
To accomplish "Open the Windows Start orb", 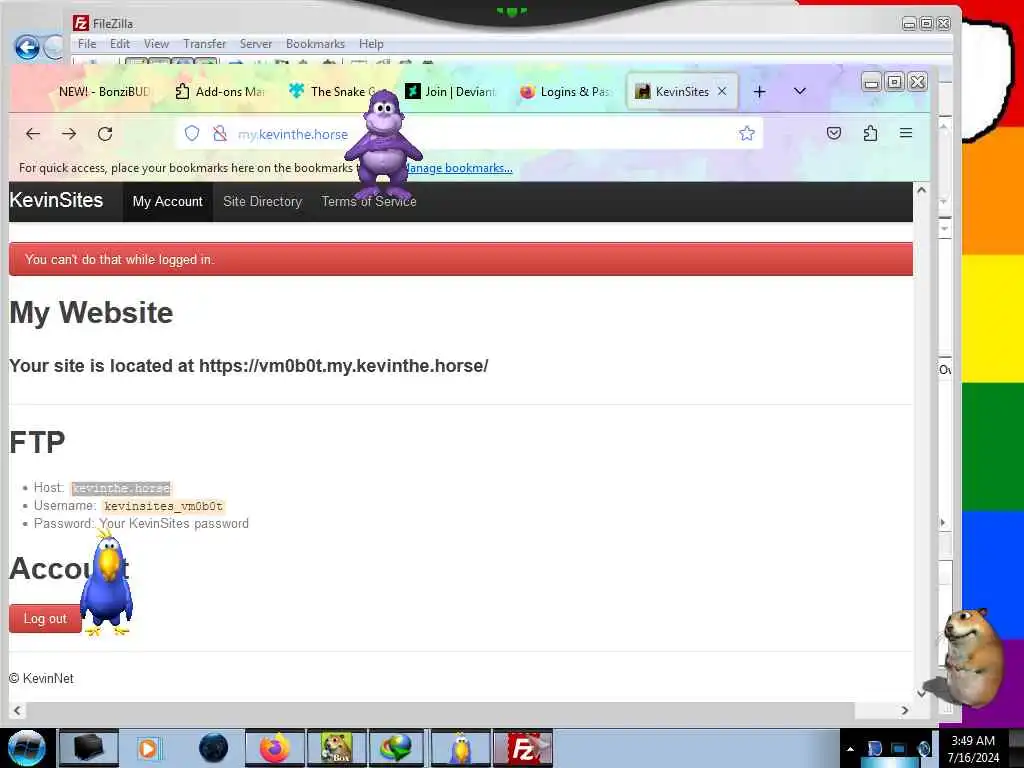I will click(x=27, y=748).
